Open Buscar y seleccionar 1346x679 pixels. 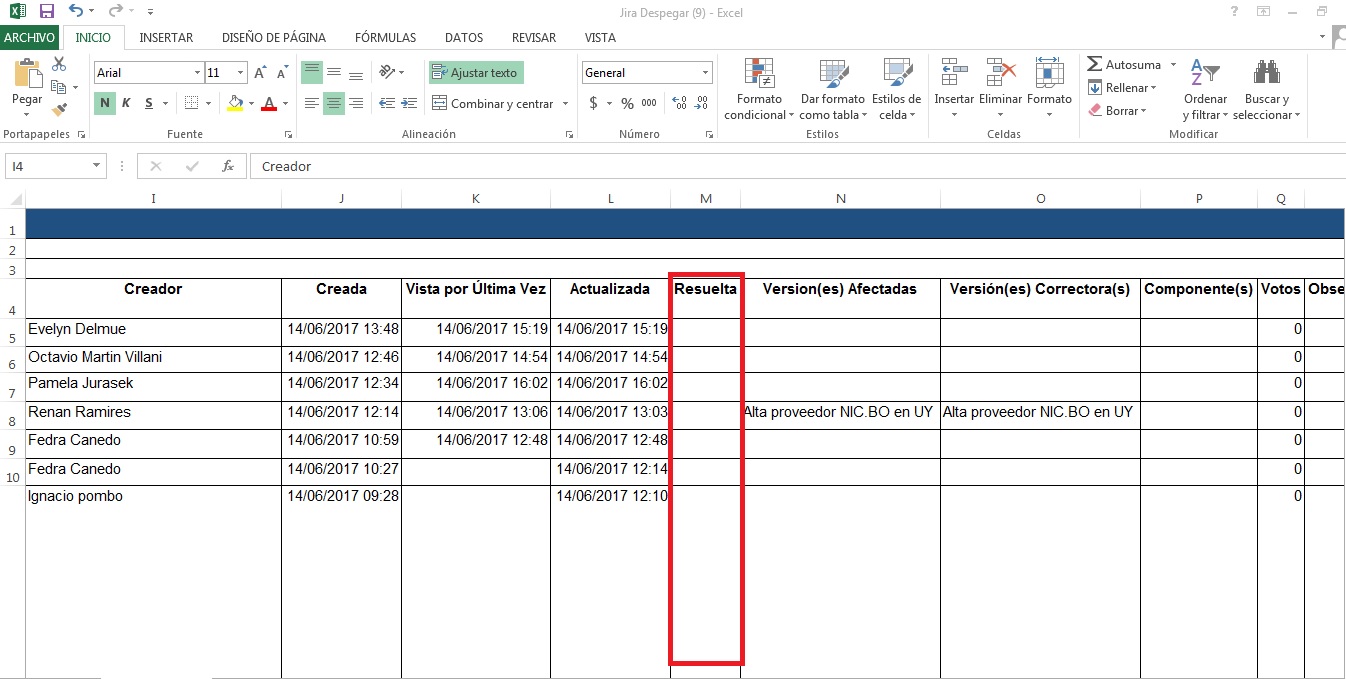coord(1267,90)
